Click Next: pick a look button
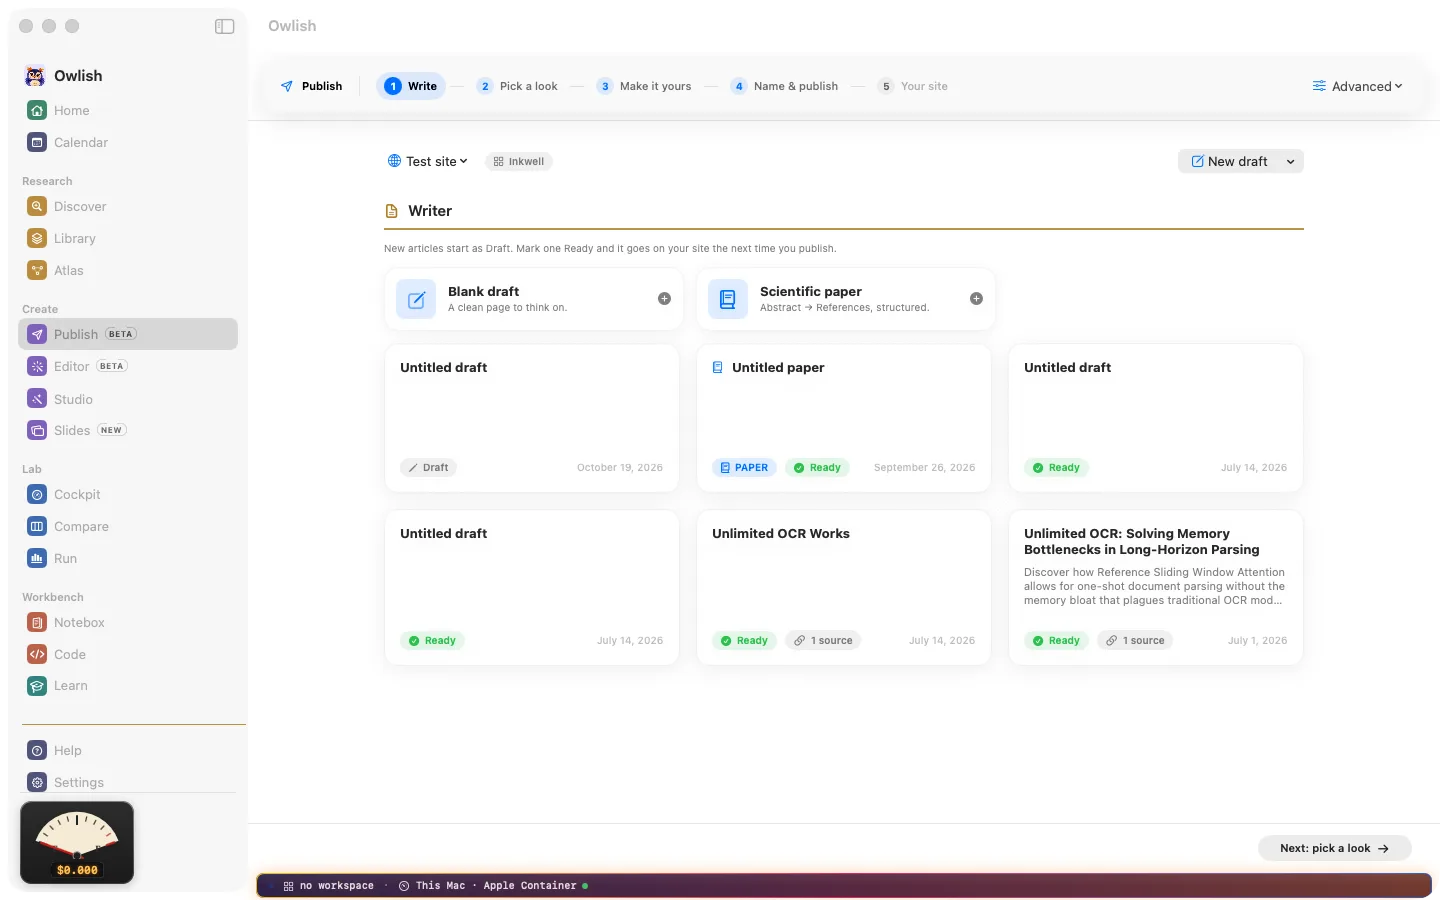The image size is (1440, 900). 1334,848
